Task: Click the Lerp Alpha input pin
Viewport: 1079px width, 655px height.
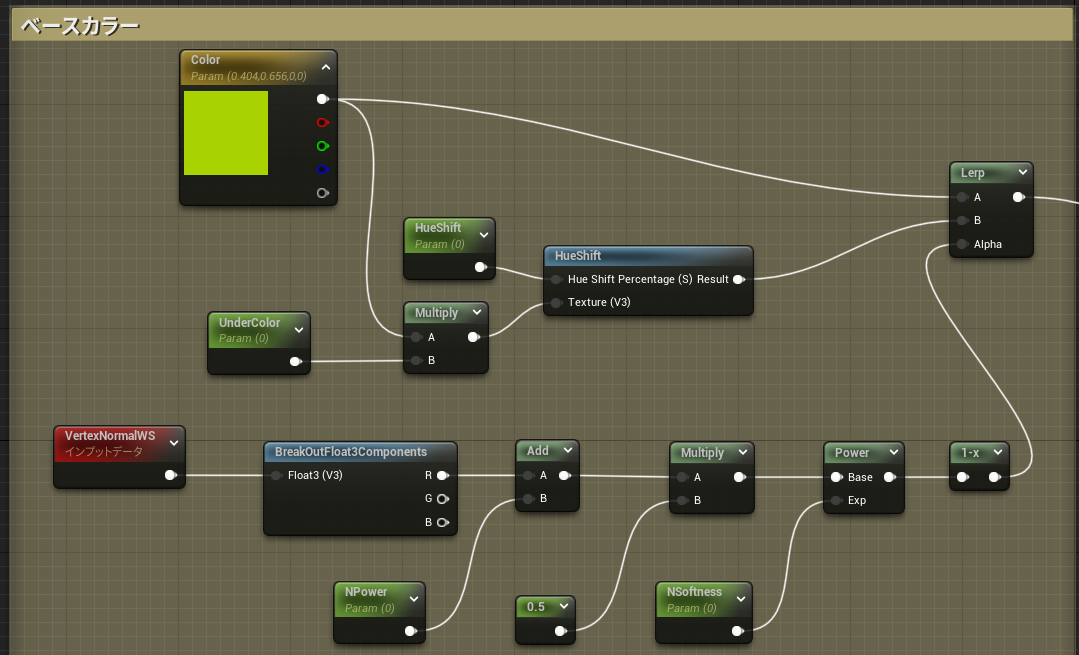Action: coord(962,244)
